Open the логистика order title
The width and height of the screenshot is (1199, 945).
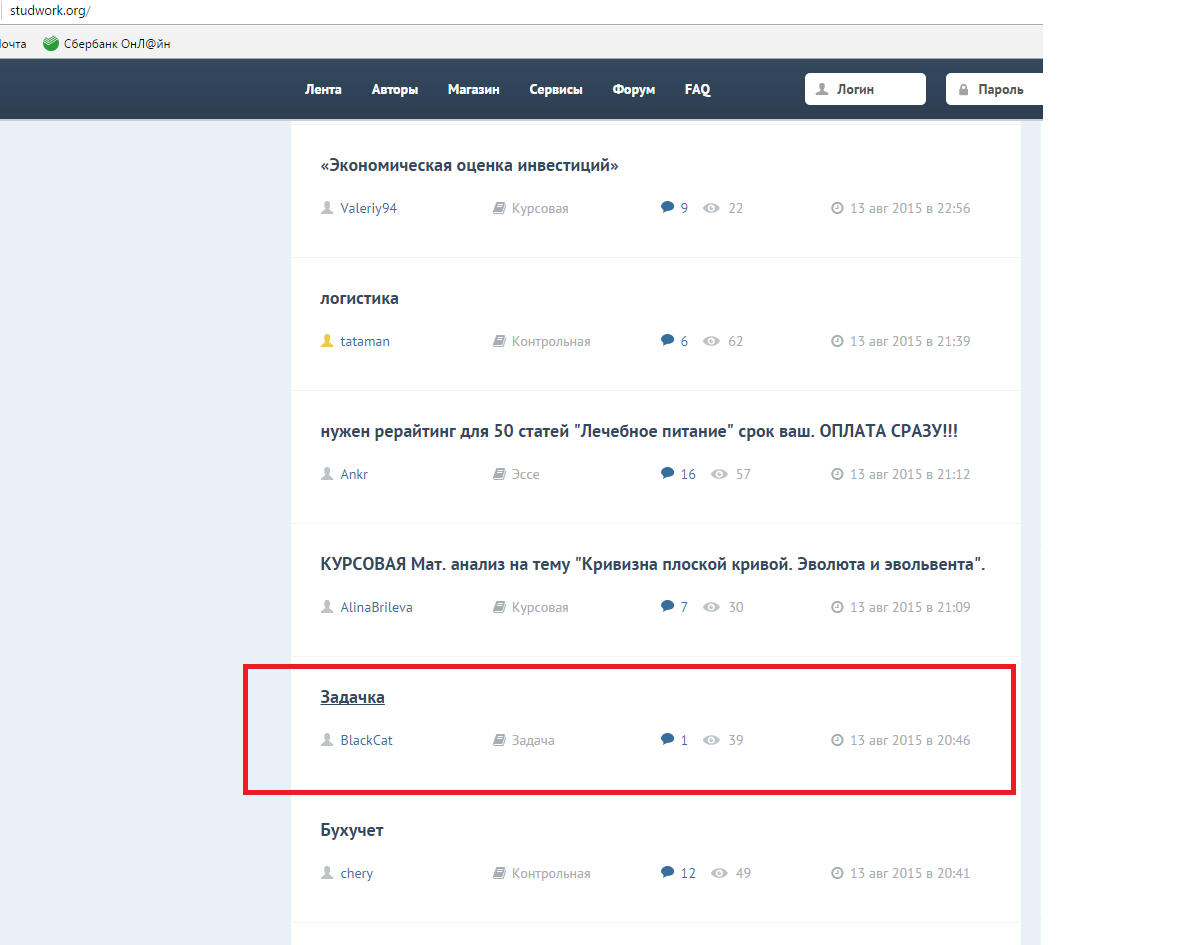pos(359,298)
